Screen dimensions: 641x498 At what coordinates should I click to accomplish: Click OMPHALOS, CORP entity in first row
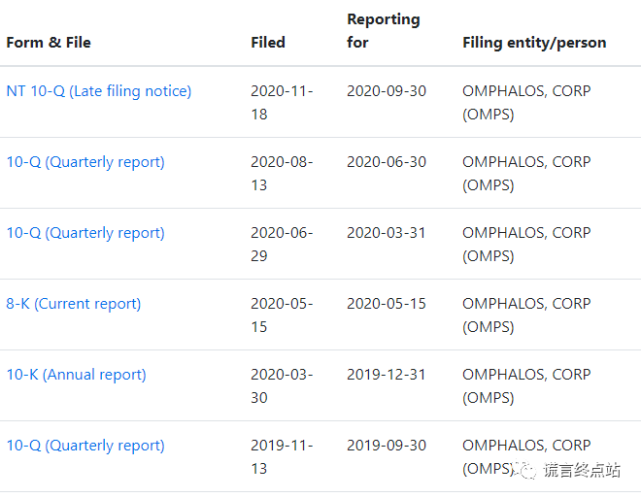pos(527,102)
